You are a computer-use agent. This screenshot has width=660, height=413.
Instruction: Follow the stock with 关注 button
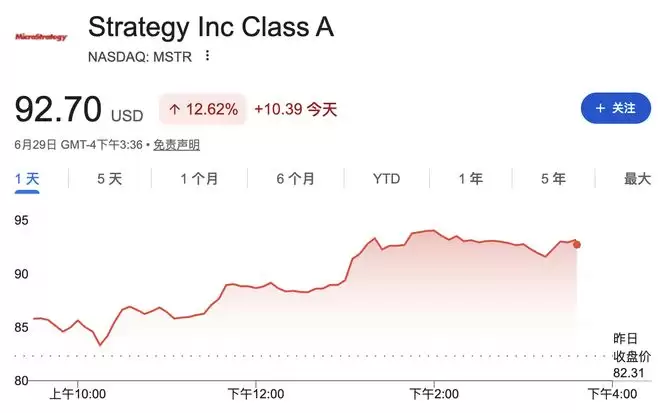point(616,108)
